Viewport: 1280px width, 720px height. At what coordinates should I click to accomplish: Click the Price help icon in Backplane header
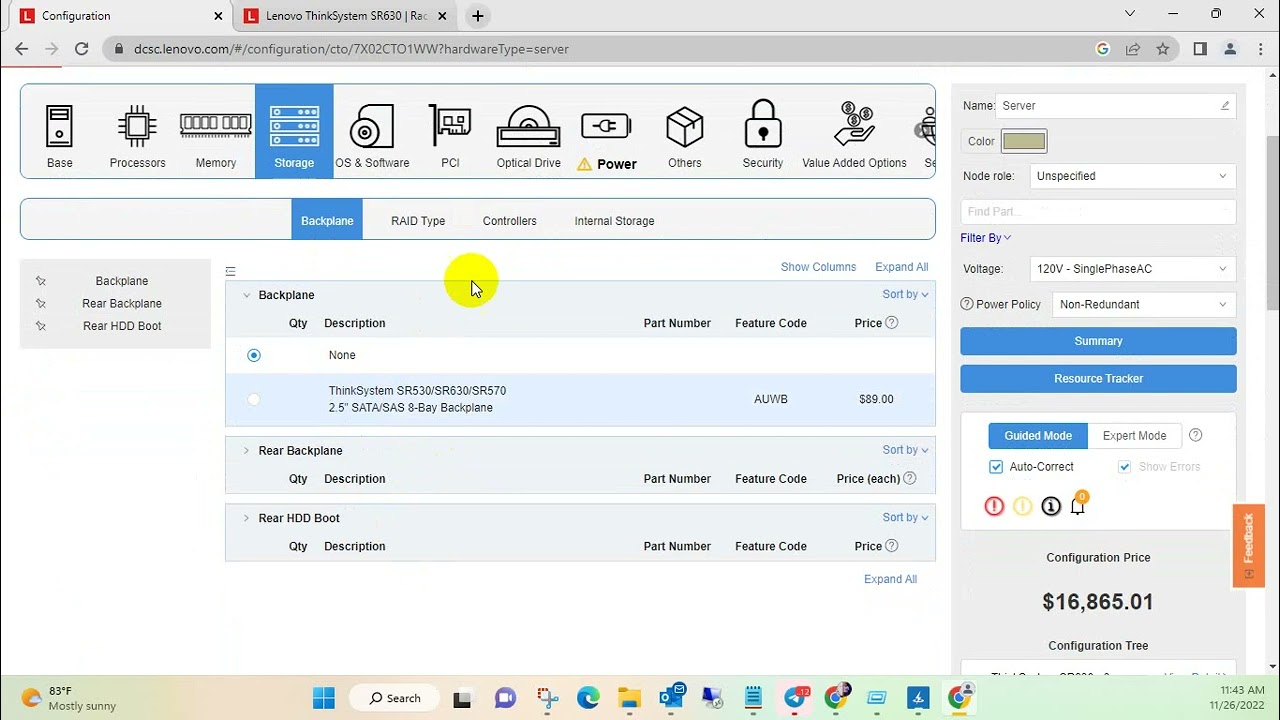pyautogui.click(x=892, y=322)
